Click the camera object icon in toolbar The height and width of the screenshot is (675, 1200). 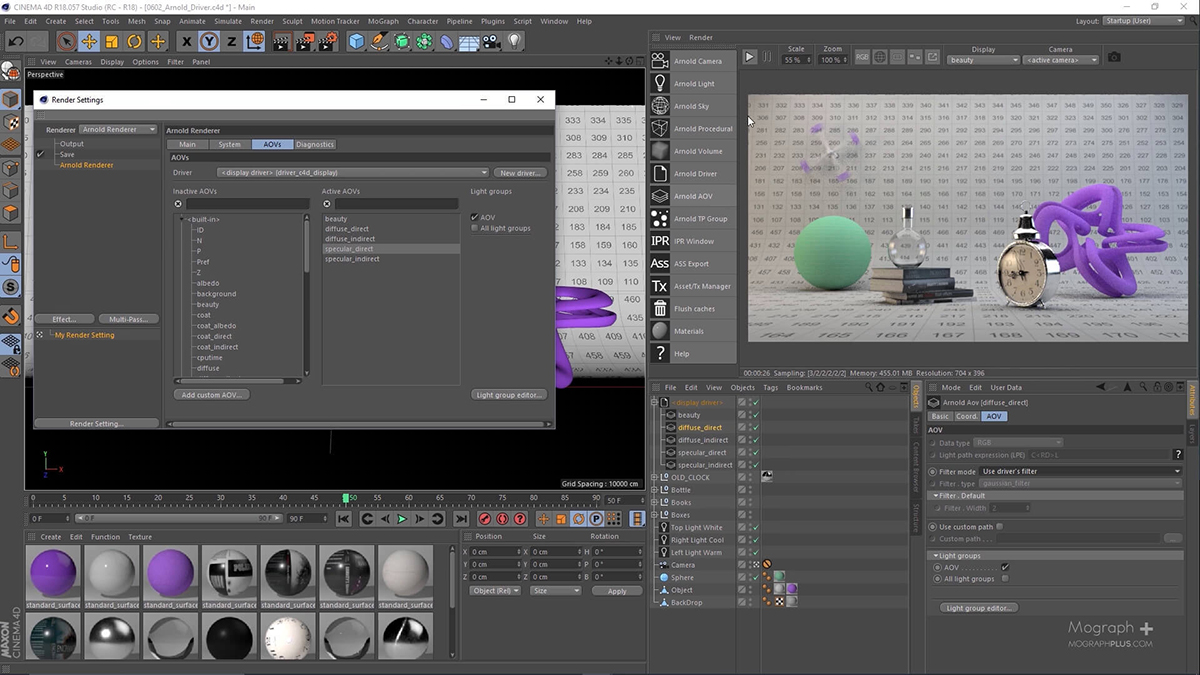tap(491, 41)
